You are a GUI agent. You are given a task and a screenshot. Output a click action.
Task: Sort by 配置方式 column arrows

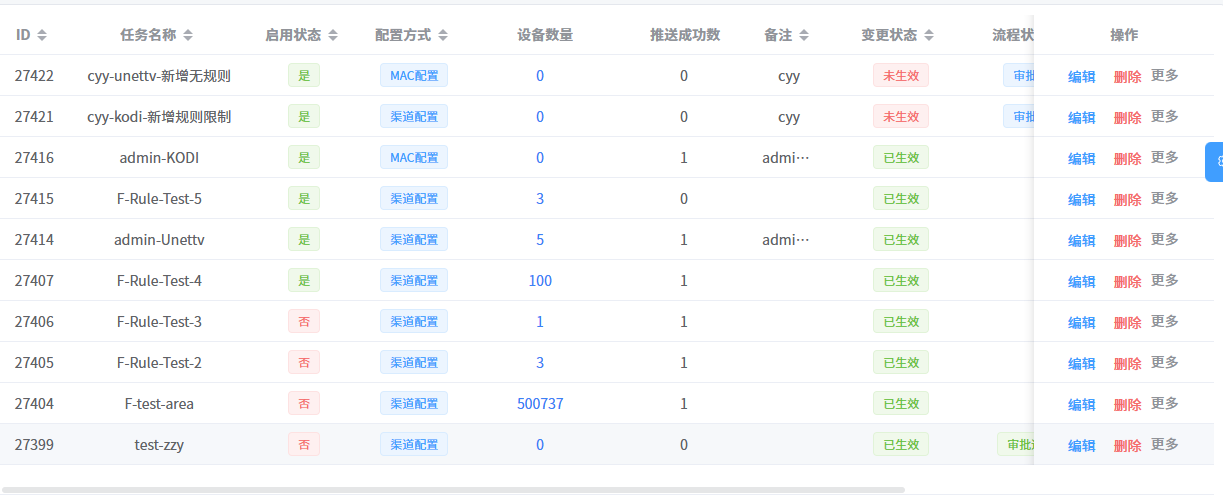point(443,35)
